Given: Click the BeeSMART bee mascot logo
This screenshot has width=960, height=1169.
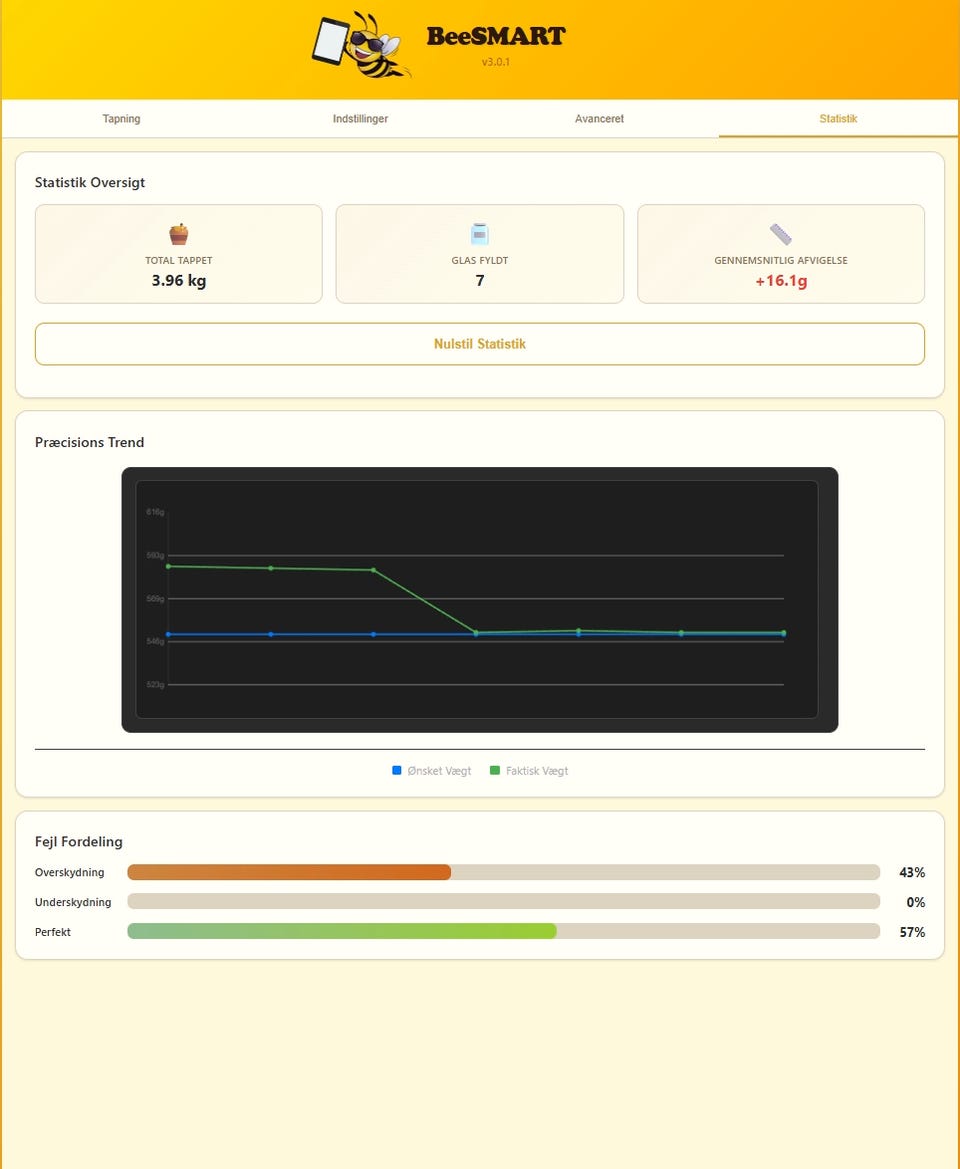Looking at the screenshot, I should 361,45.
